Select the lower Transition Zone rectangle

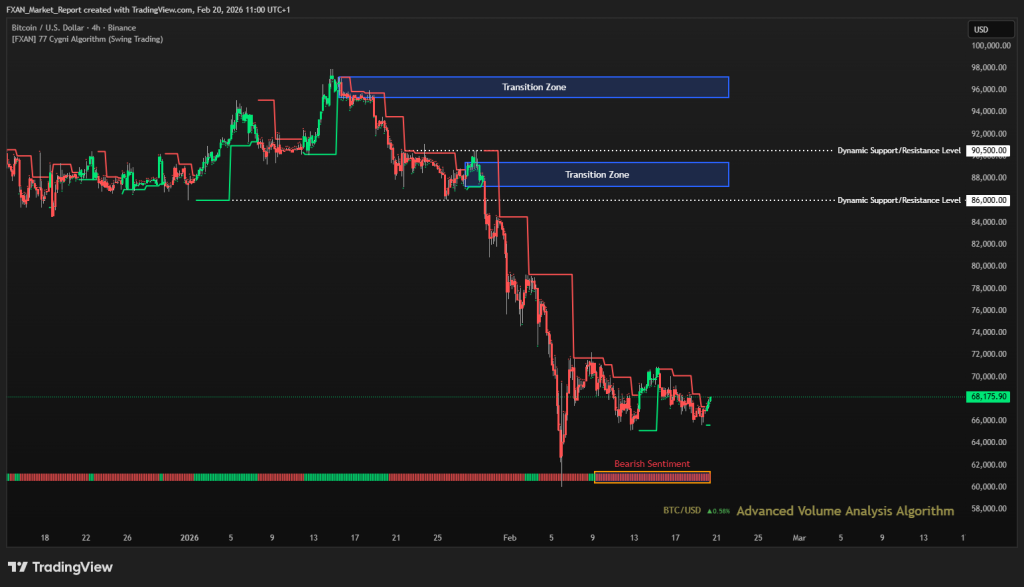coord(597,174)
